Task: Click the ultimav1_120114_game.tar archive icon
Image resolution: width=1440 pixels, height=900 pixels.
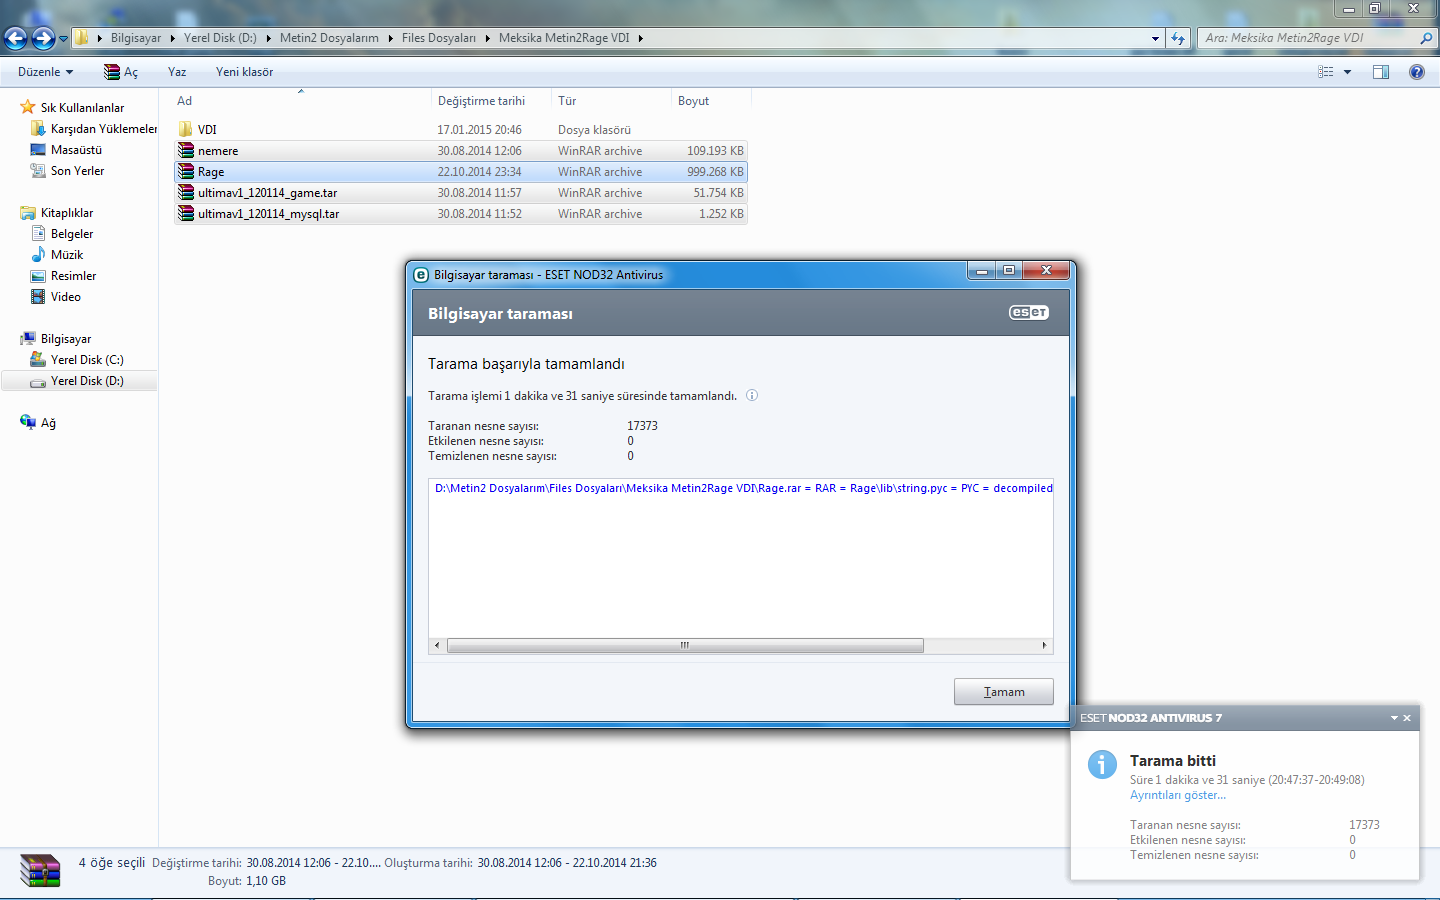Action: coord(186,192)
